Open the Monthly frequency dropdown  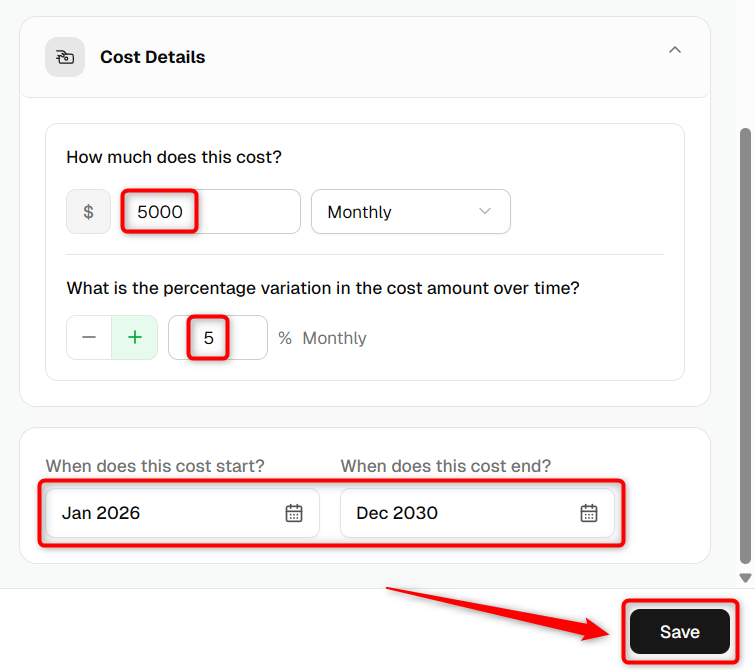(x=411, y=211)
